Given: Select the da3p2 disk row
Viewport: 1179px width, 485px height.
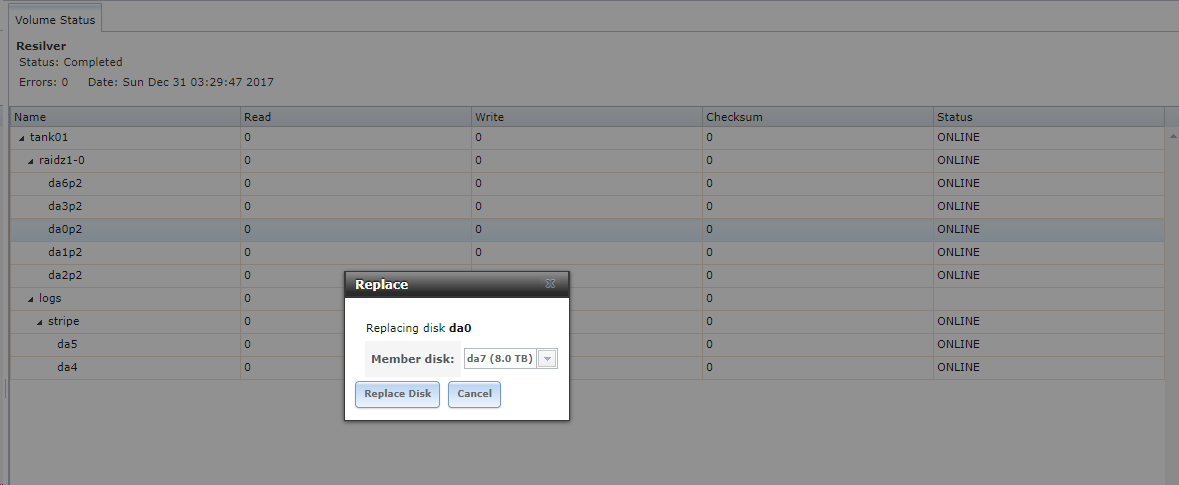Looking at the screenshot, I should point(586,207).
